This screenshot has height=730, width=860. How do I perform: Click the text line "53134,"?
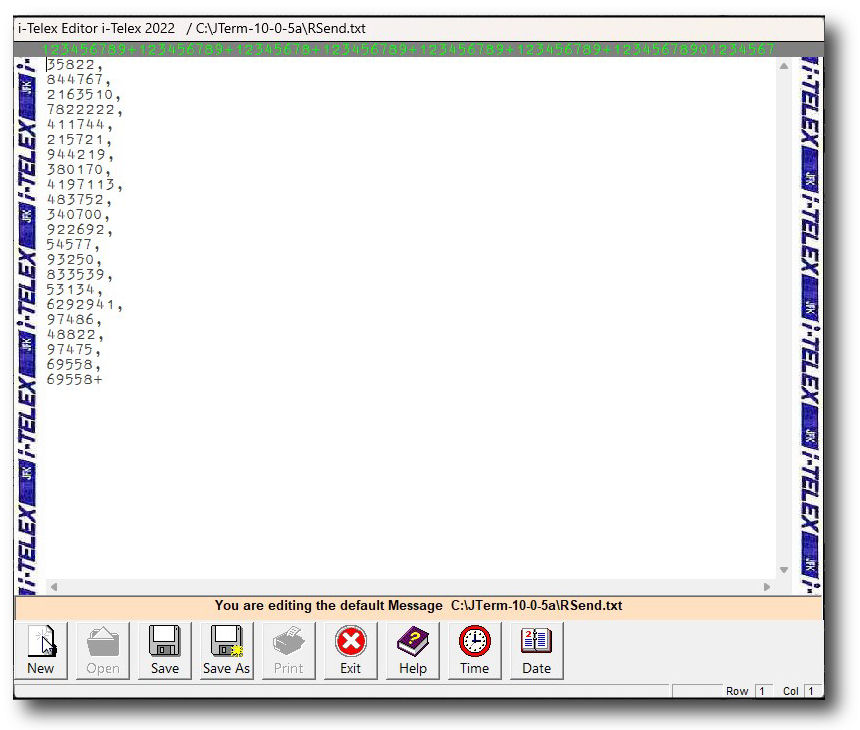point(75,290)
